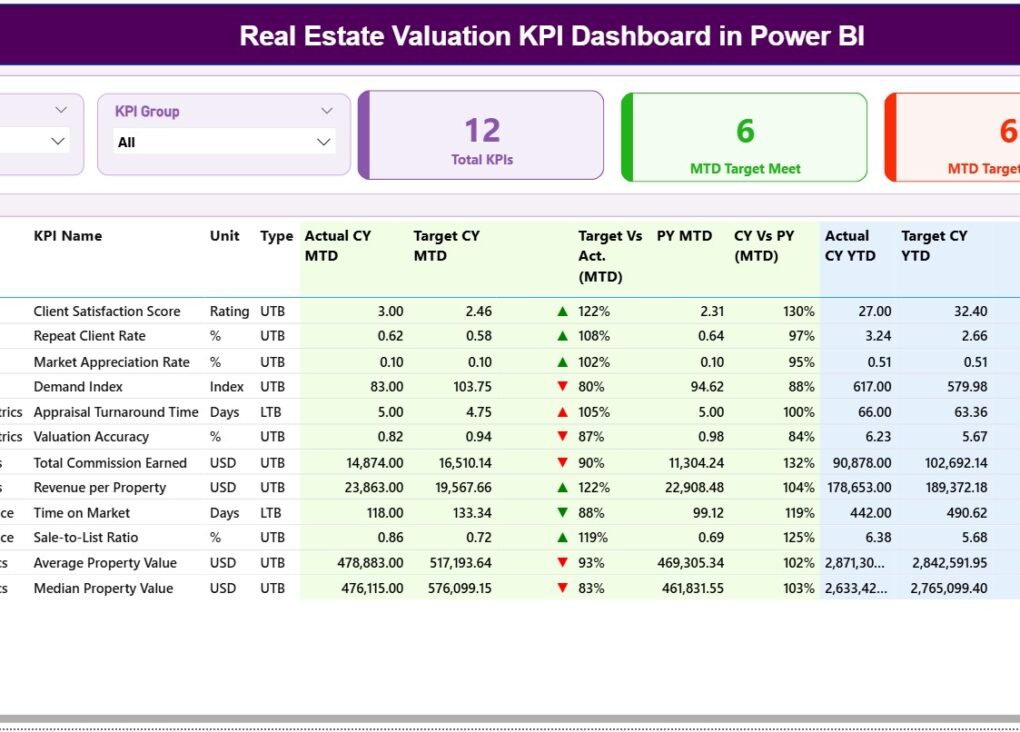Click the green down arrow beside Time on Market
Screen dimensions: 1020x732
pos(561,512)
